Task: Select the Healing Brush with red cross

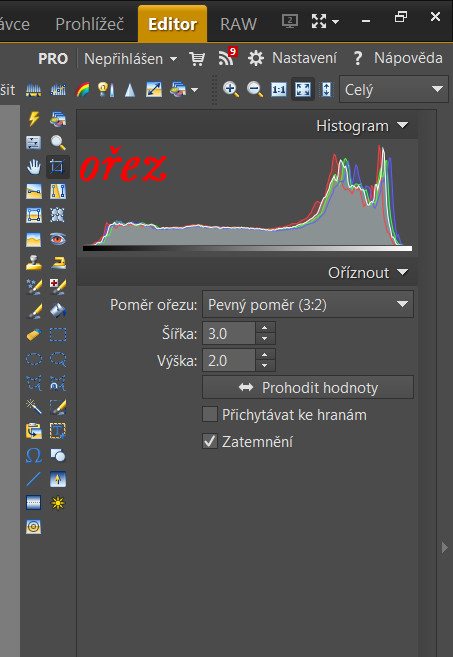Action: point(58,287)
